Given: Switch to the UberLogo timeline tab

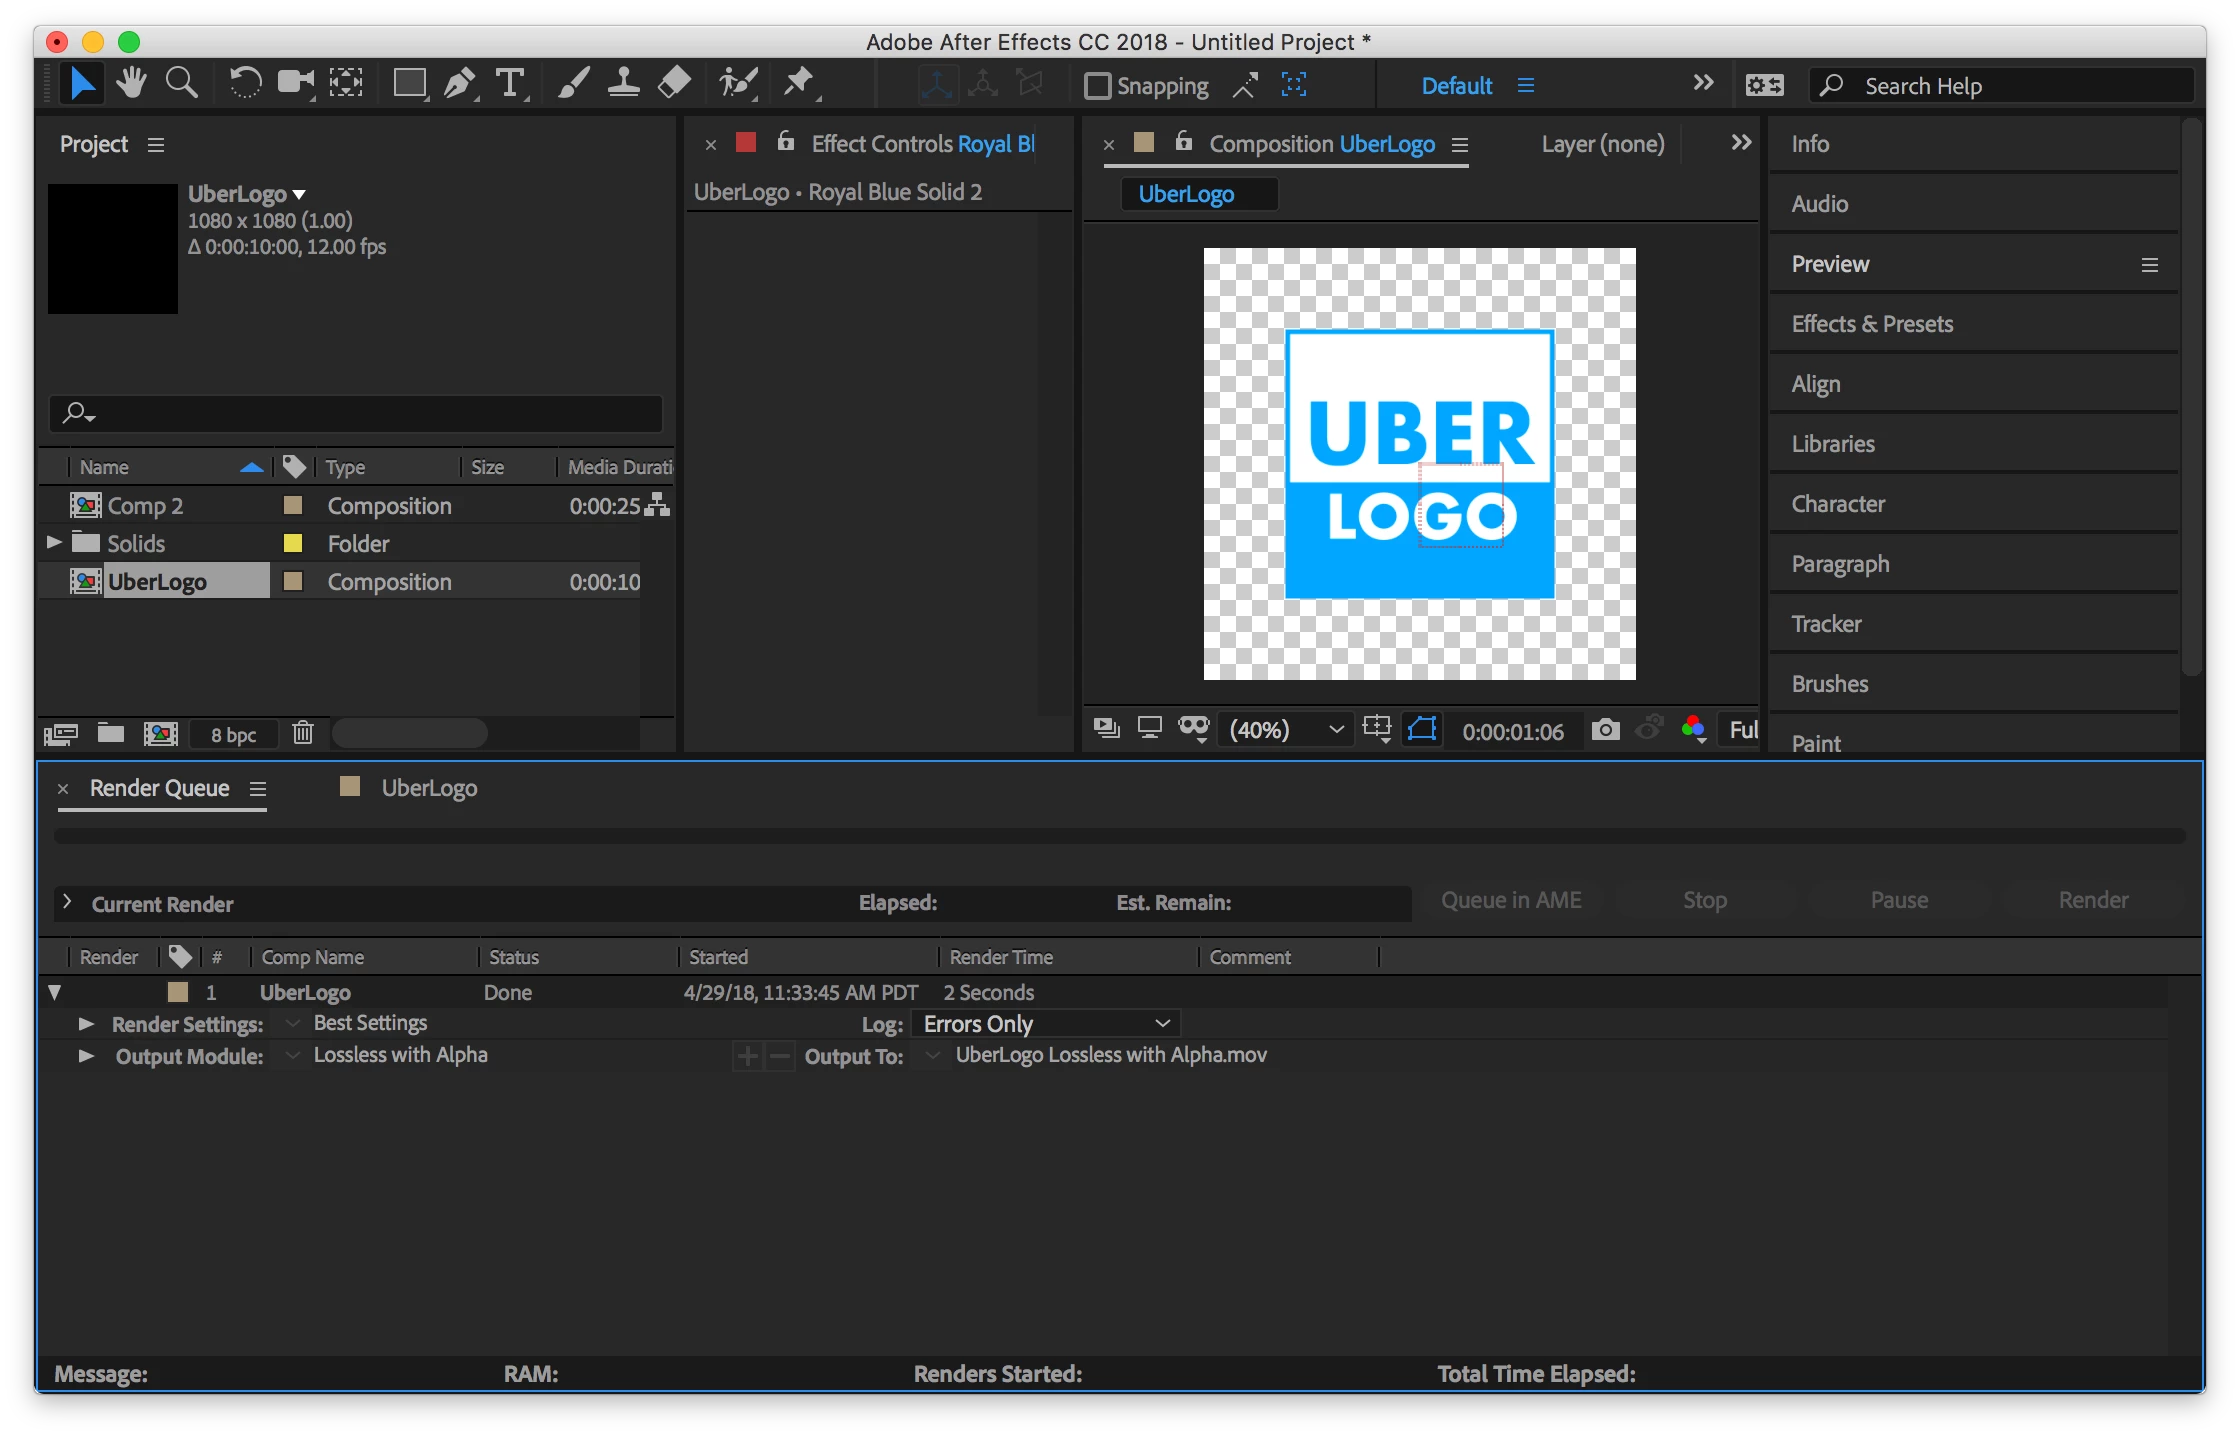Looking at the screenshot, I should [x=428, y=789].
